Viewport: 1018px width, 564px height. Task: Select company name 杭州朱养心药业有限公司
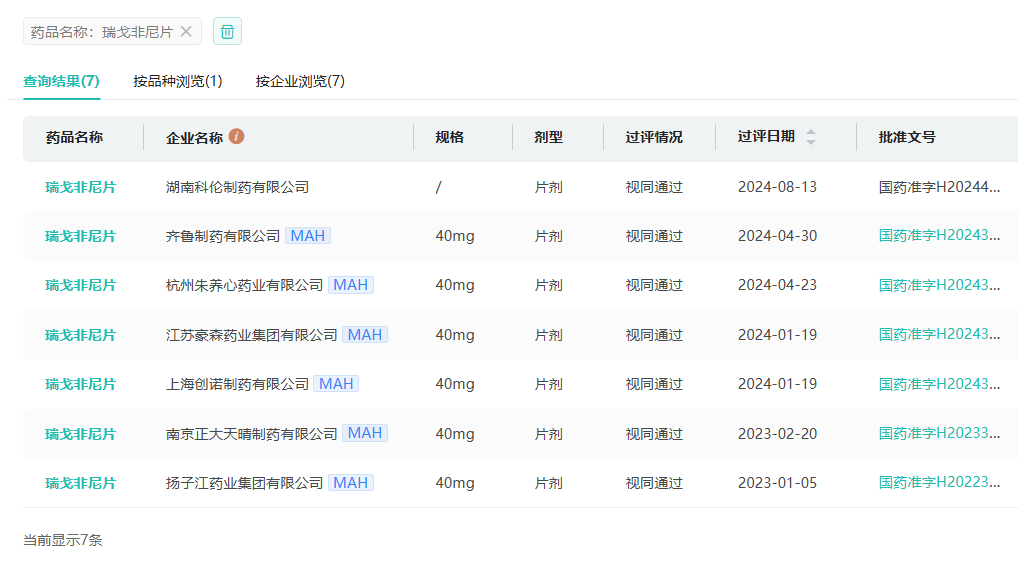(244, 285)
